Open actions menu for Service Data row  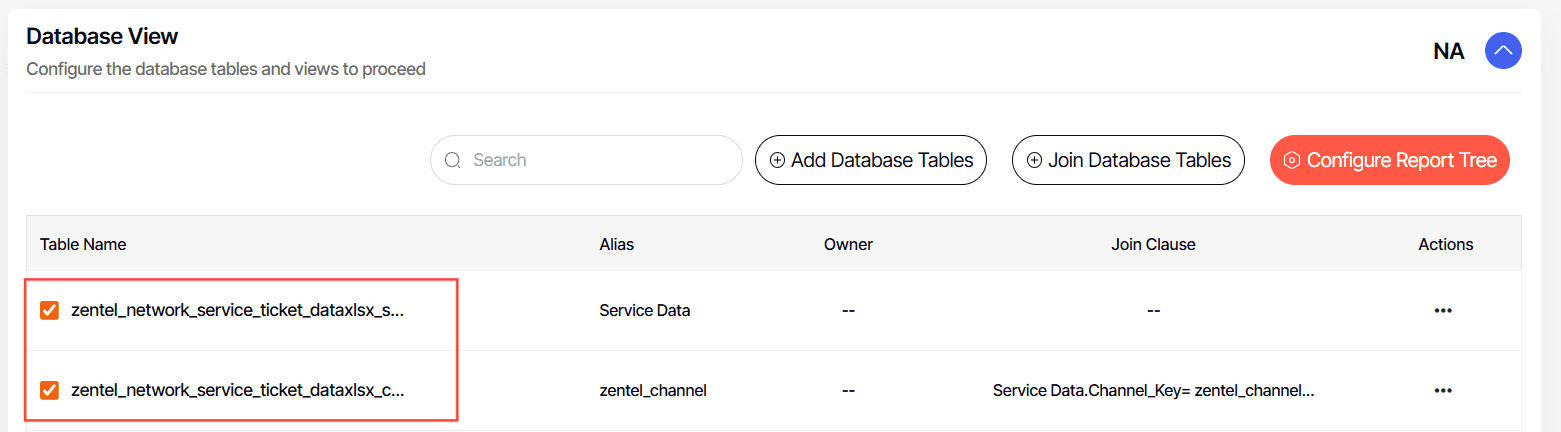[1443, 310]
